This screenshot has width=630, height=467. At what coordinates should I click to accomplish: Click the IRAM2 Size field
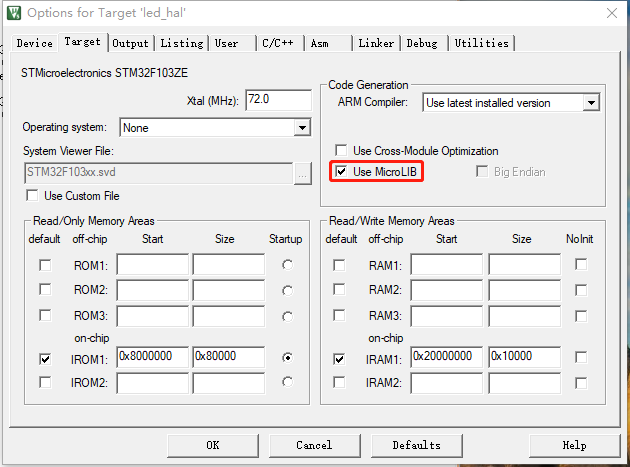tap(524, 383)
